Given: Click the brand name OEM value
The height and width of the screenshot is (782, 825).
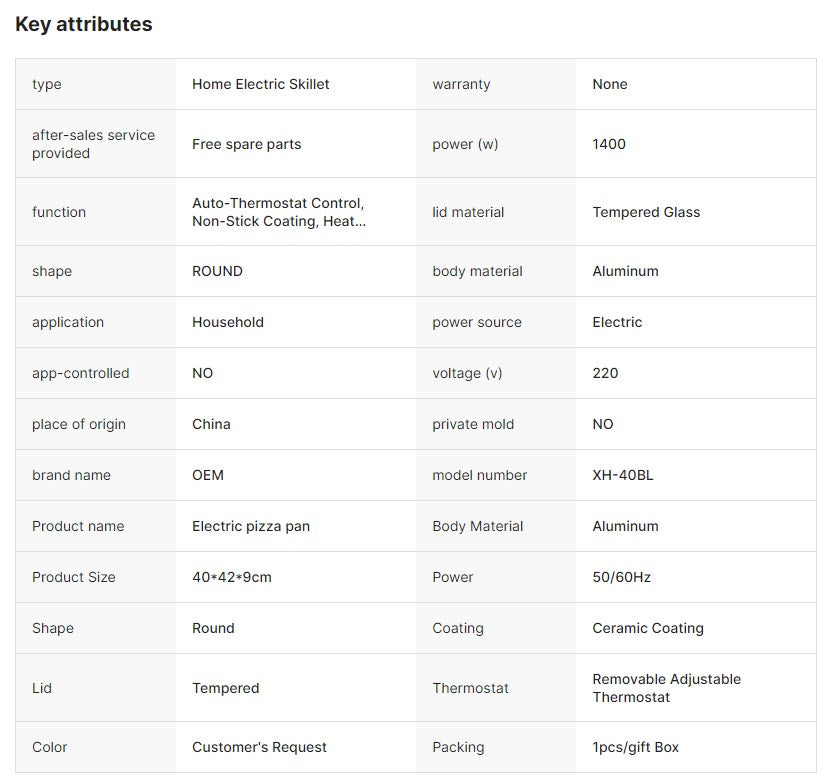Looking at the screenshot, I should tap(208, 475).
